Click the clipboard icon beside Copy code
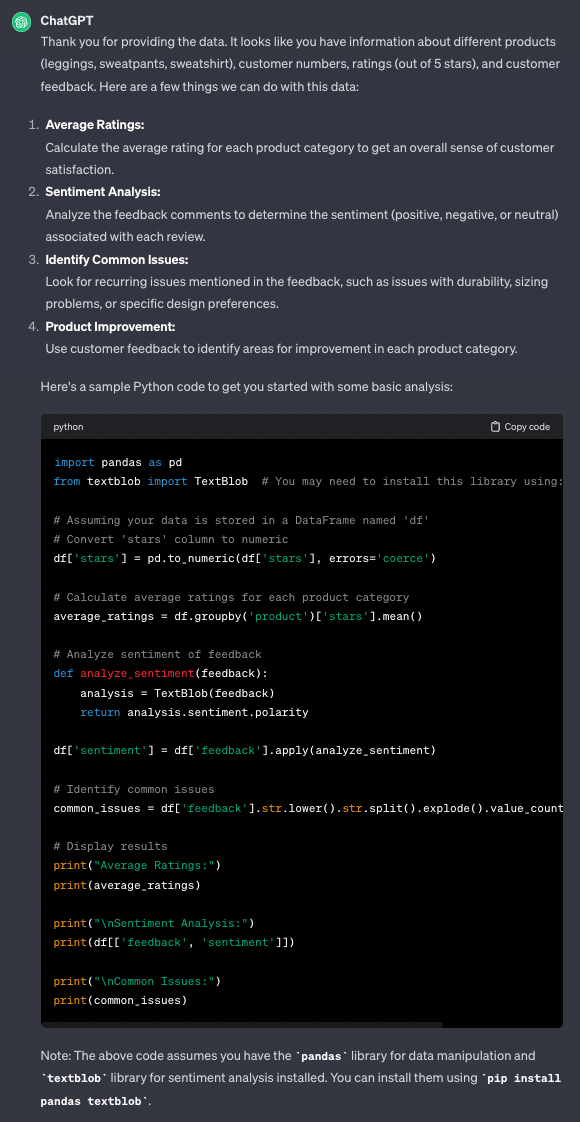The width and height of the screenshot is (580, 1122). click(495, 426)
